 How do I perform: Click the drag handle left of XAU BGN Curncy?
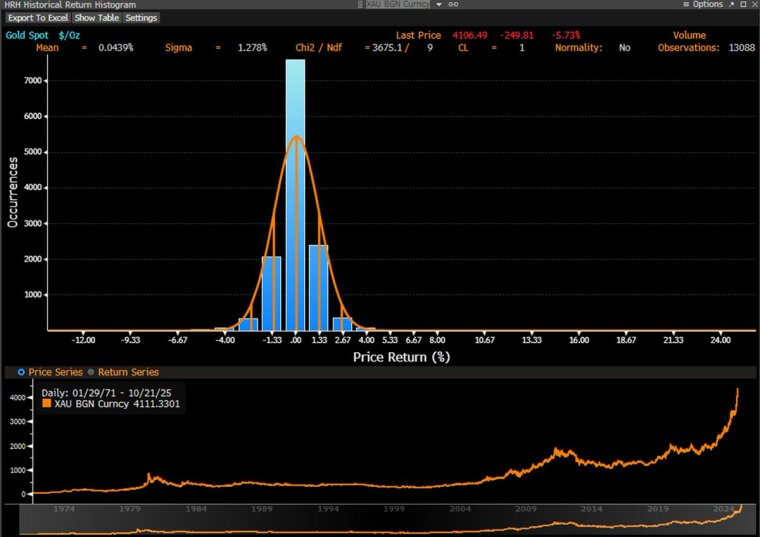(360, 4)
